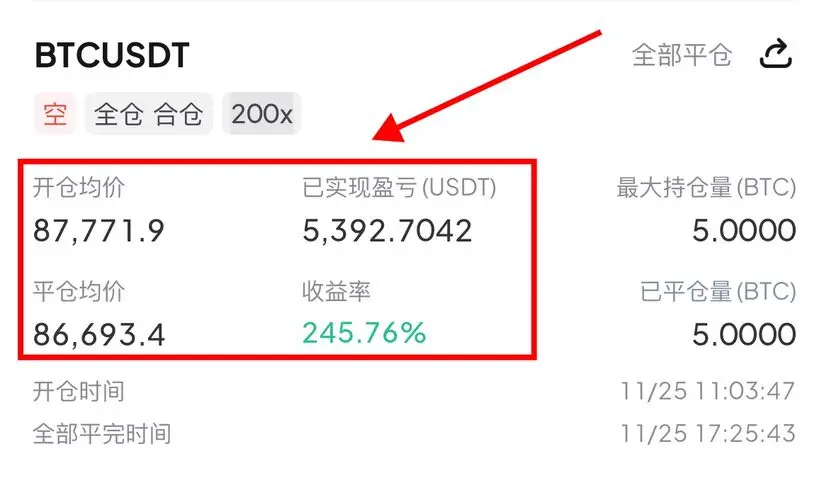The width and height of the screenshot is (829, 478).
Task: Click realized profit value 5,392.7042
Action: pyautogui.click(x=387, y=231)
